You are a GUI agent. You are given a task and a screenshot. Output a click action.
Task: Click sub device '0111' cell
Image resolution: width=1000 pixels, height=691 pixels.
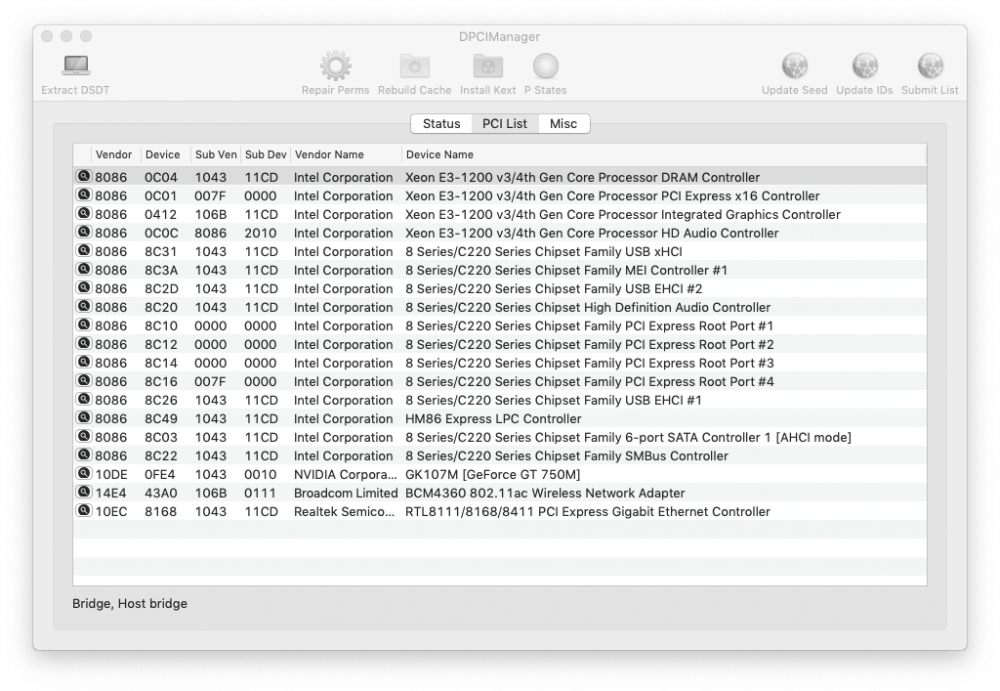pyautogui.click(x=260, y=493)
